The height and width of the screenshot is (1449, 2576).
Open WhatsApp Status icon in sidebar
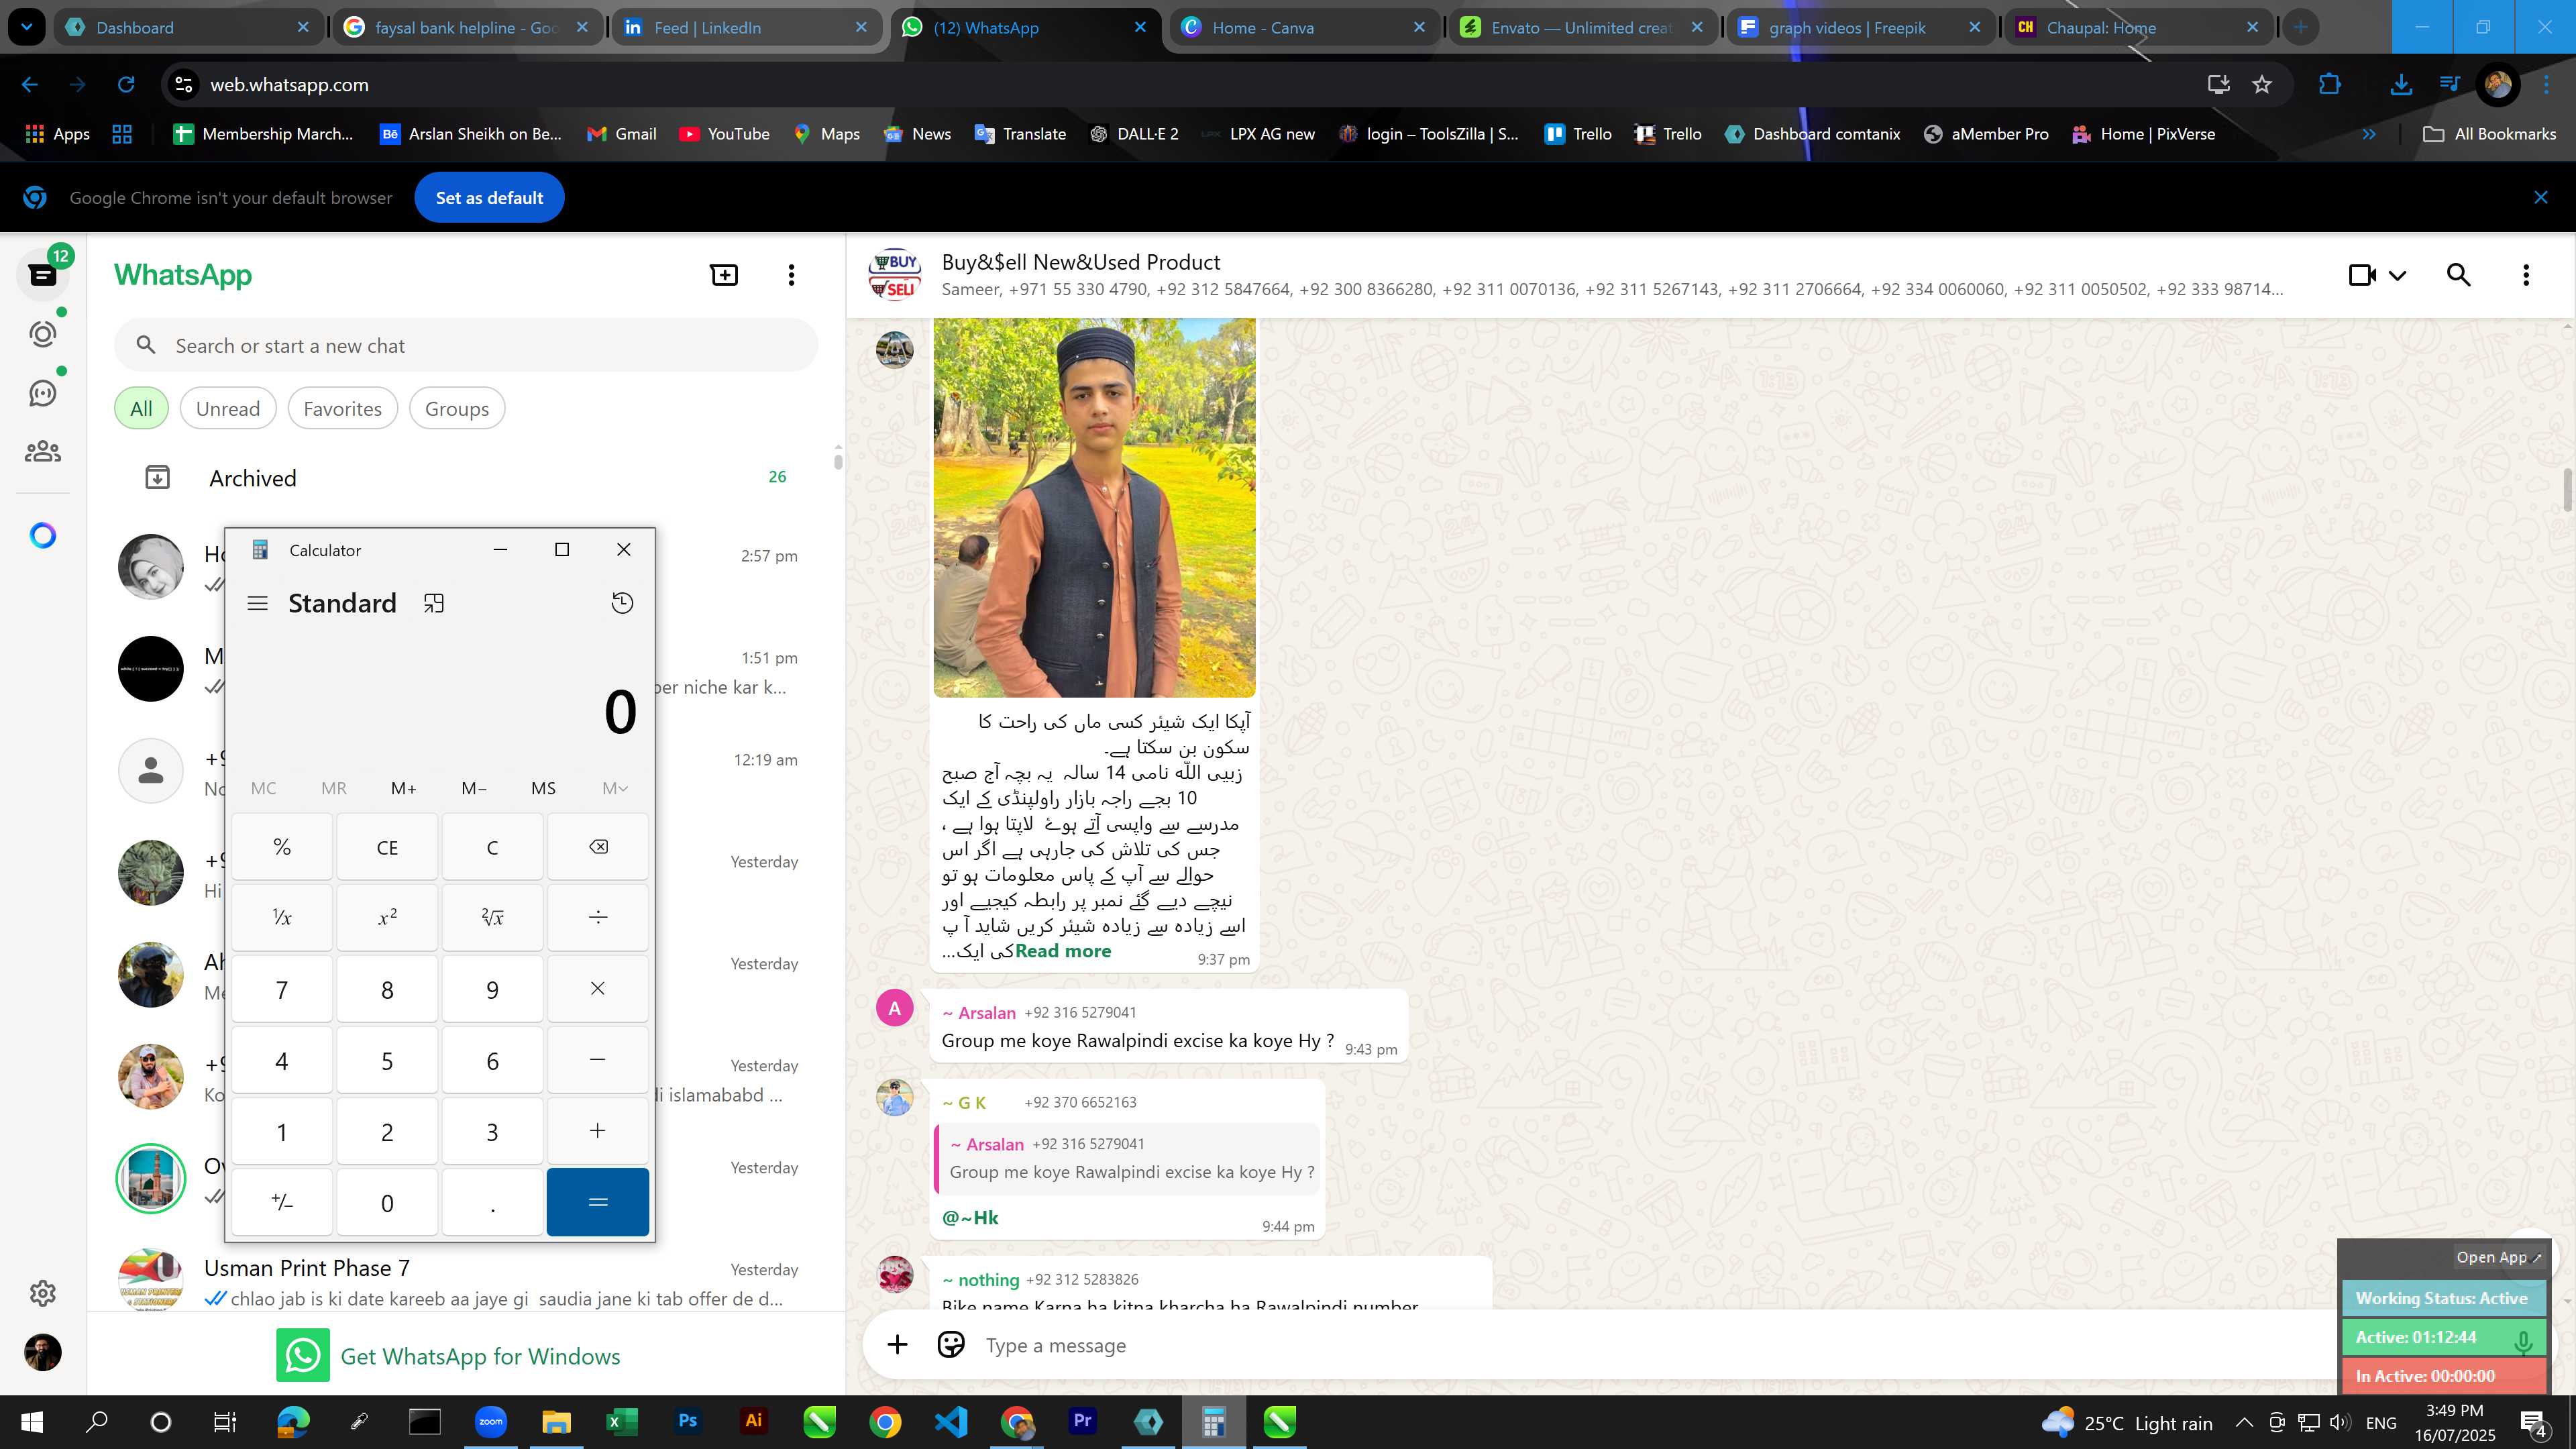click(42, 334)
